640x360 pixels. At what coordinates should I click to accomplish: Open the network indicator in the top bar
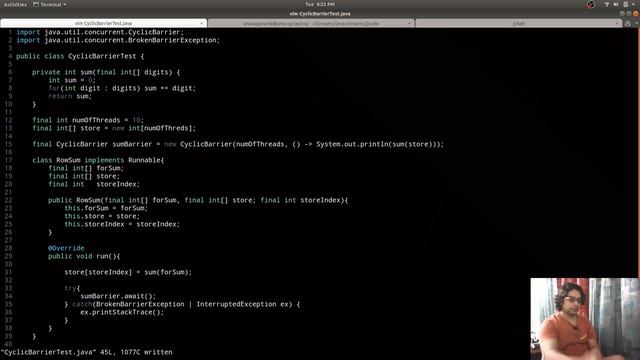607,4
